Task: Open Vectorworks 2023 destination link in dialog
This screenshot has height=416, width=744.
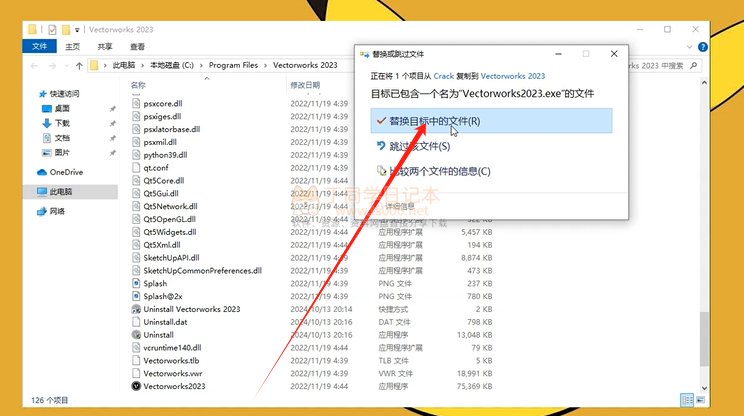Action: [x=512, y=76]
